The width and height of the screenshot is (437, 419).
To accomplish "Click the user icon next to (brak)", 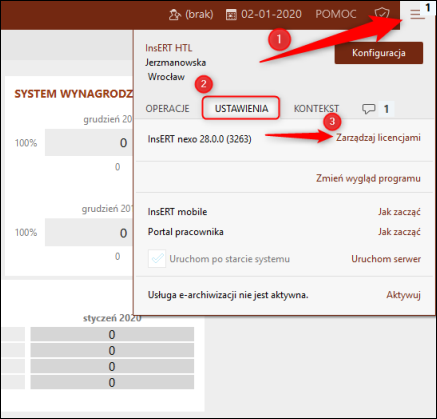I will coord(175,14).
